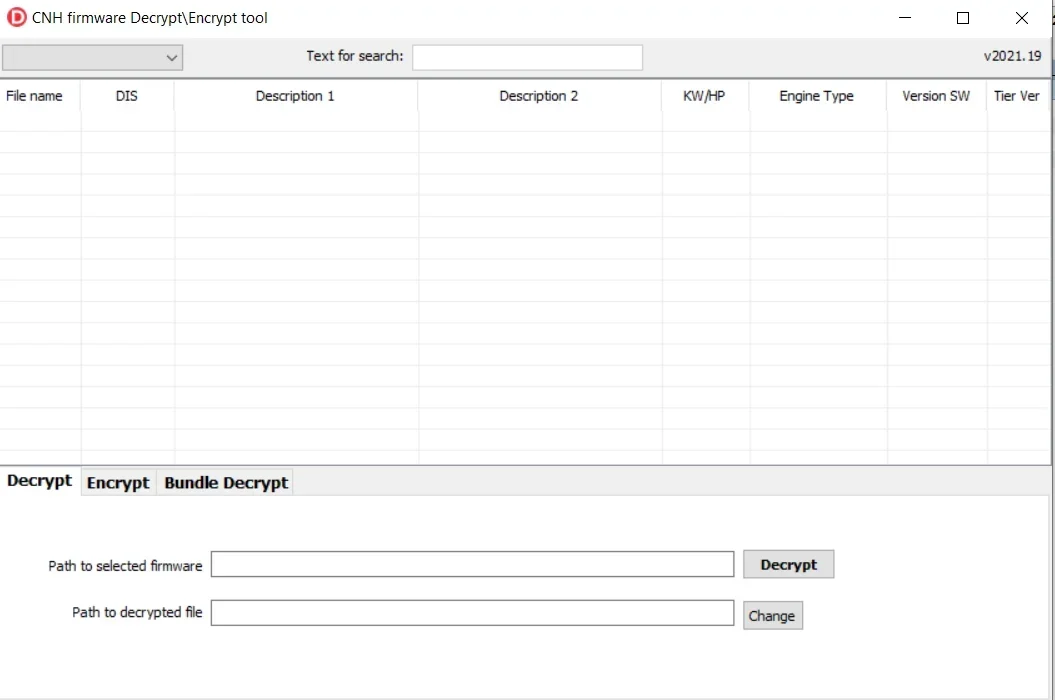Click the DIS column header
The height and width of the screenshot is (700, 1055).
(x=127, y=96)
